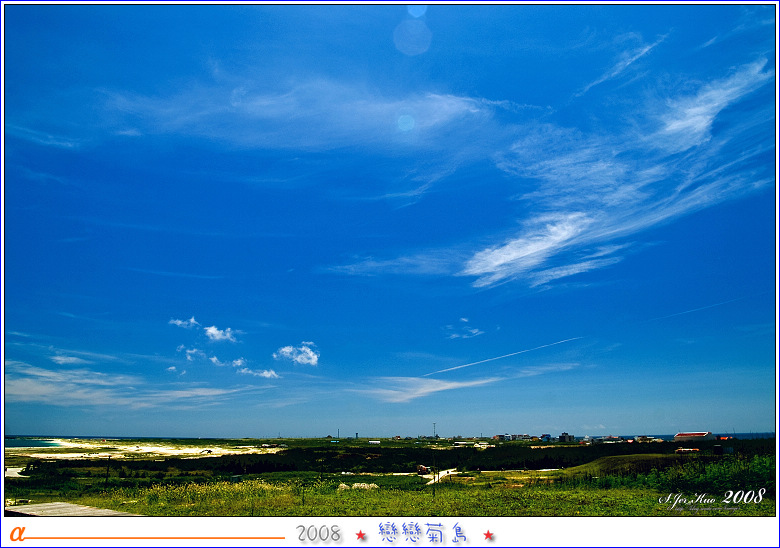This screenshot has width=780, height=548.
Task: Click the winding path in the green field
Action: (x=438, y=476)
